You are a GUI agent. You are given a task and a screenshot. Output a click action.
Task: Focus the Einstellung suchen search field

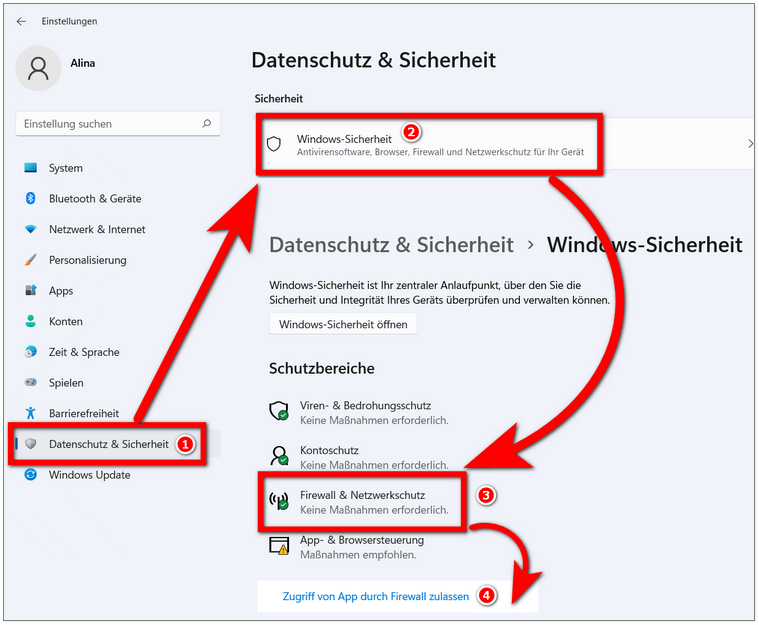tap(118, 123)
